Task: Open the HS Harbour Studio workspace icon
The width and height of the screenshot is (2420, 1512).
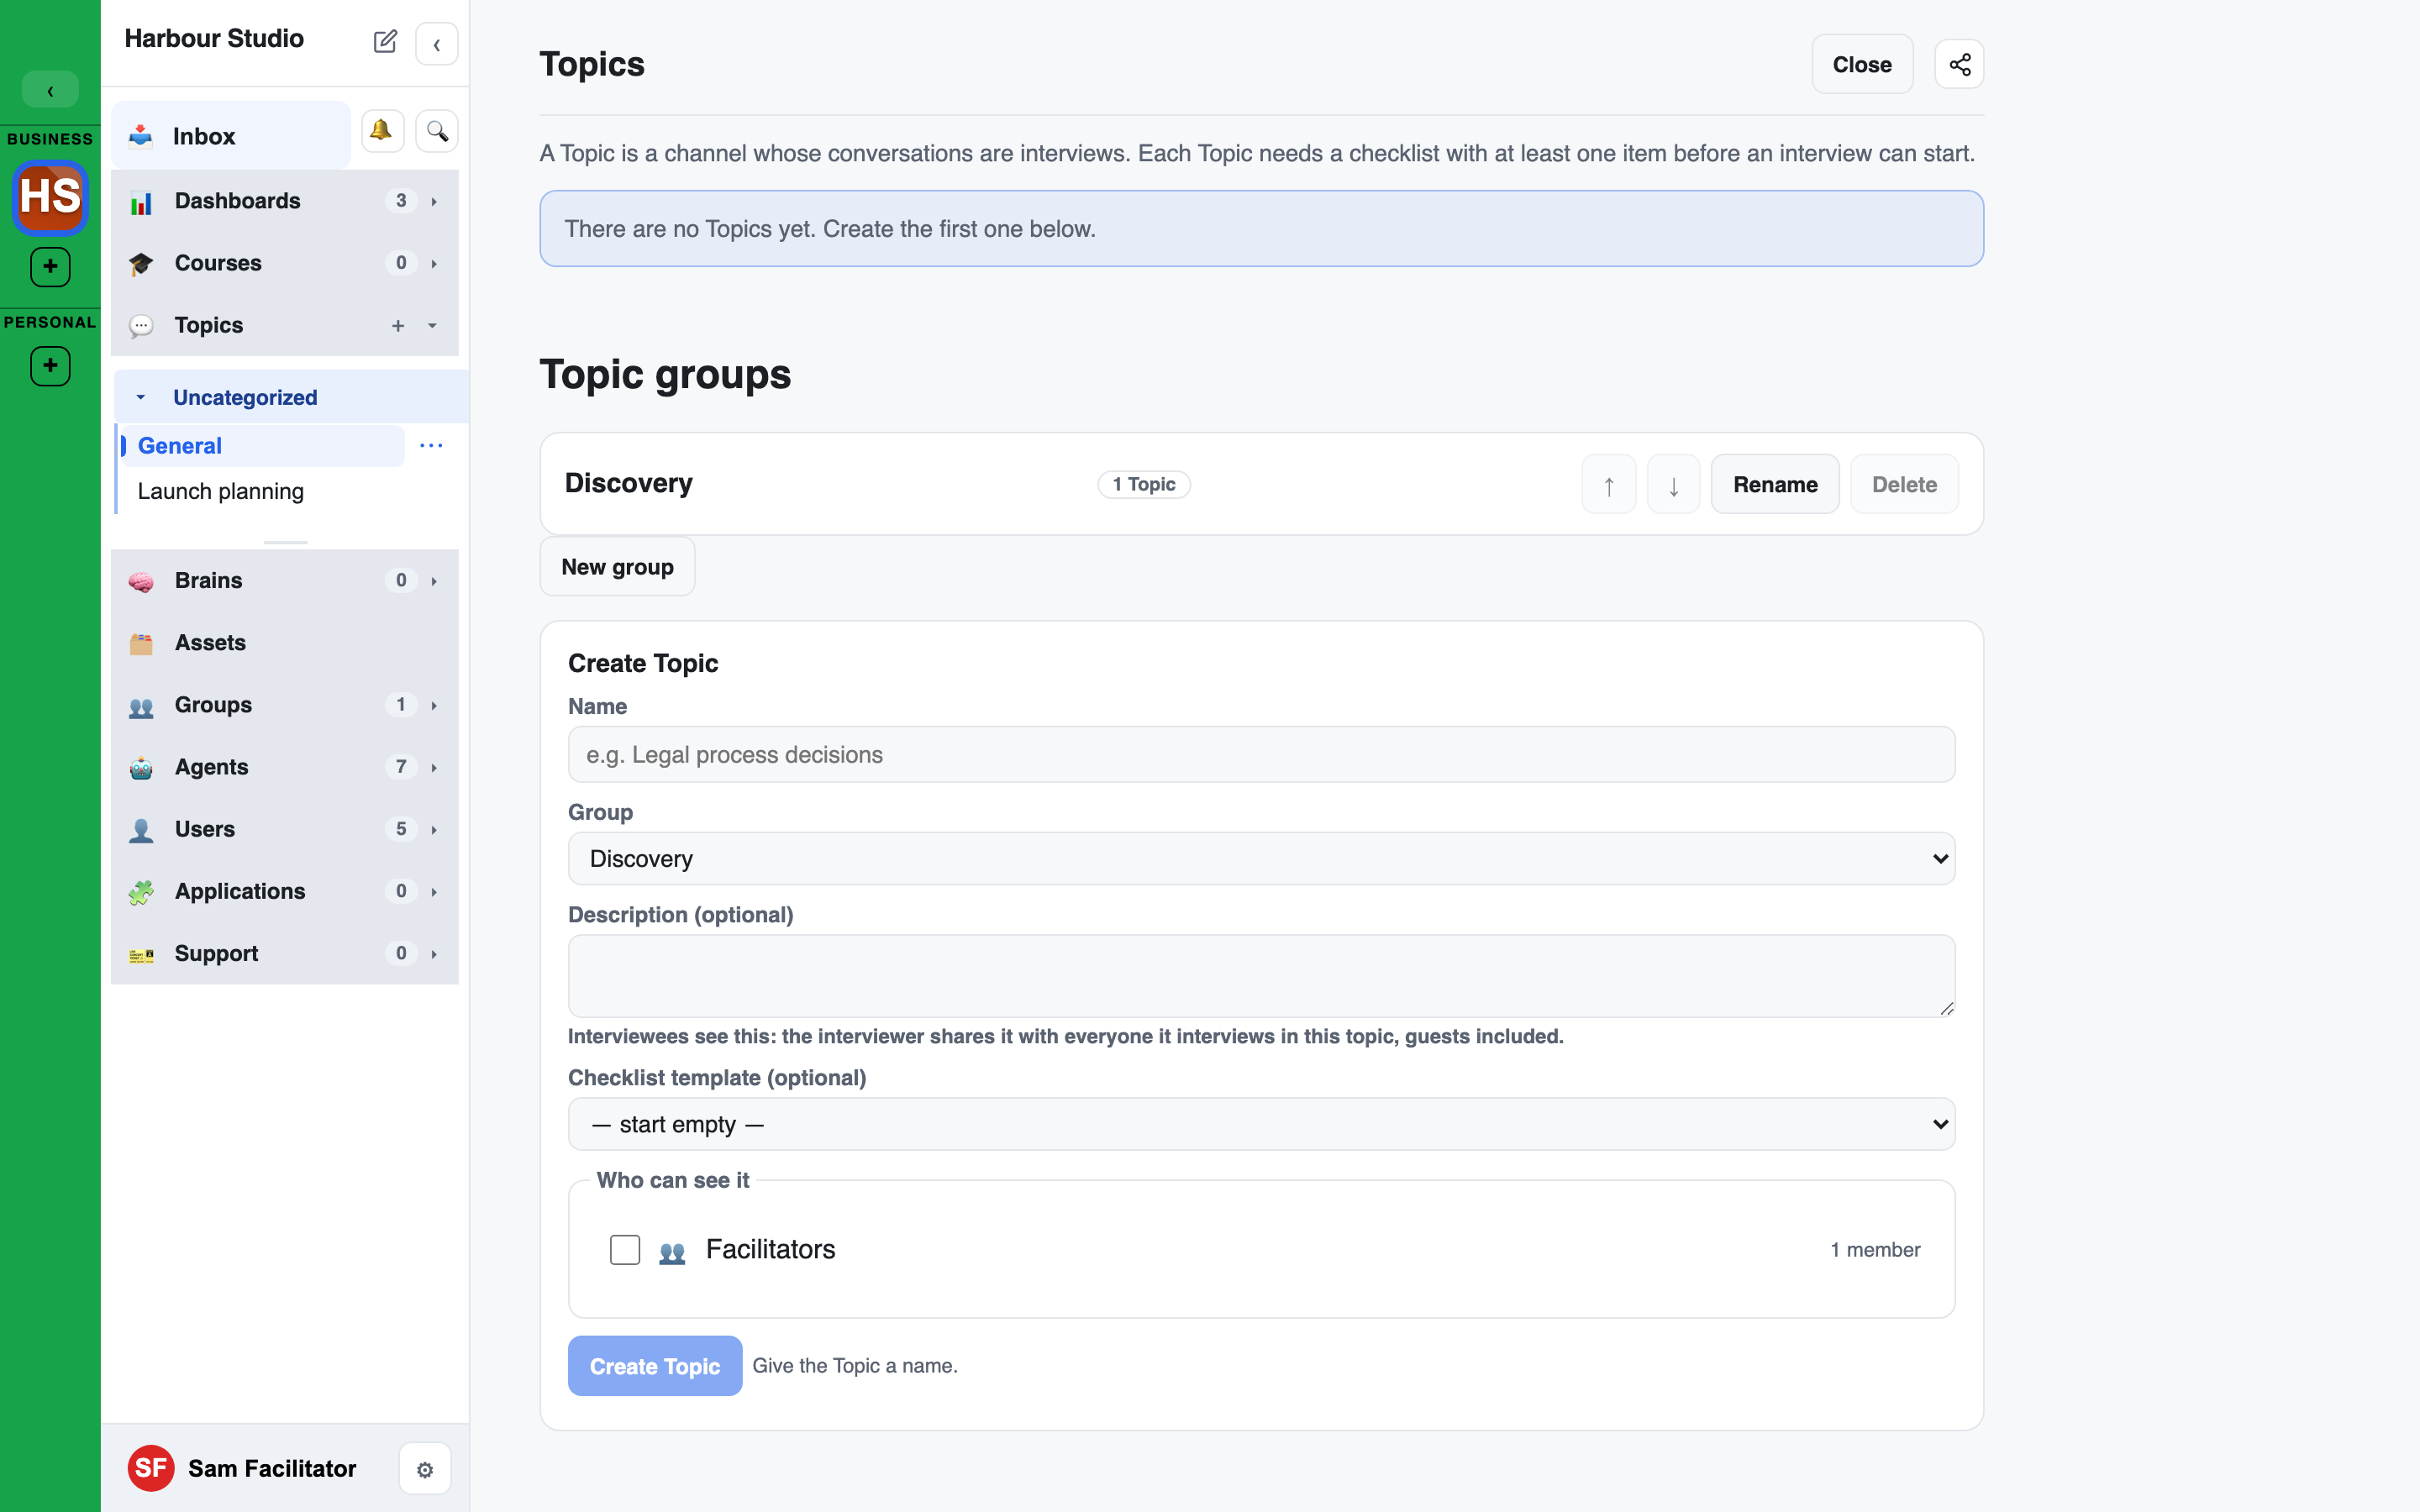Action: [50, 197]
